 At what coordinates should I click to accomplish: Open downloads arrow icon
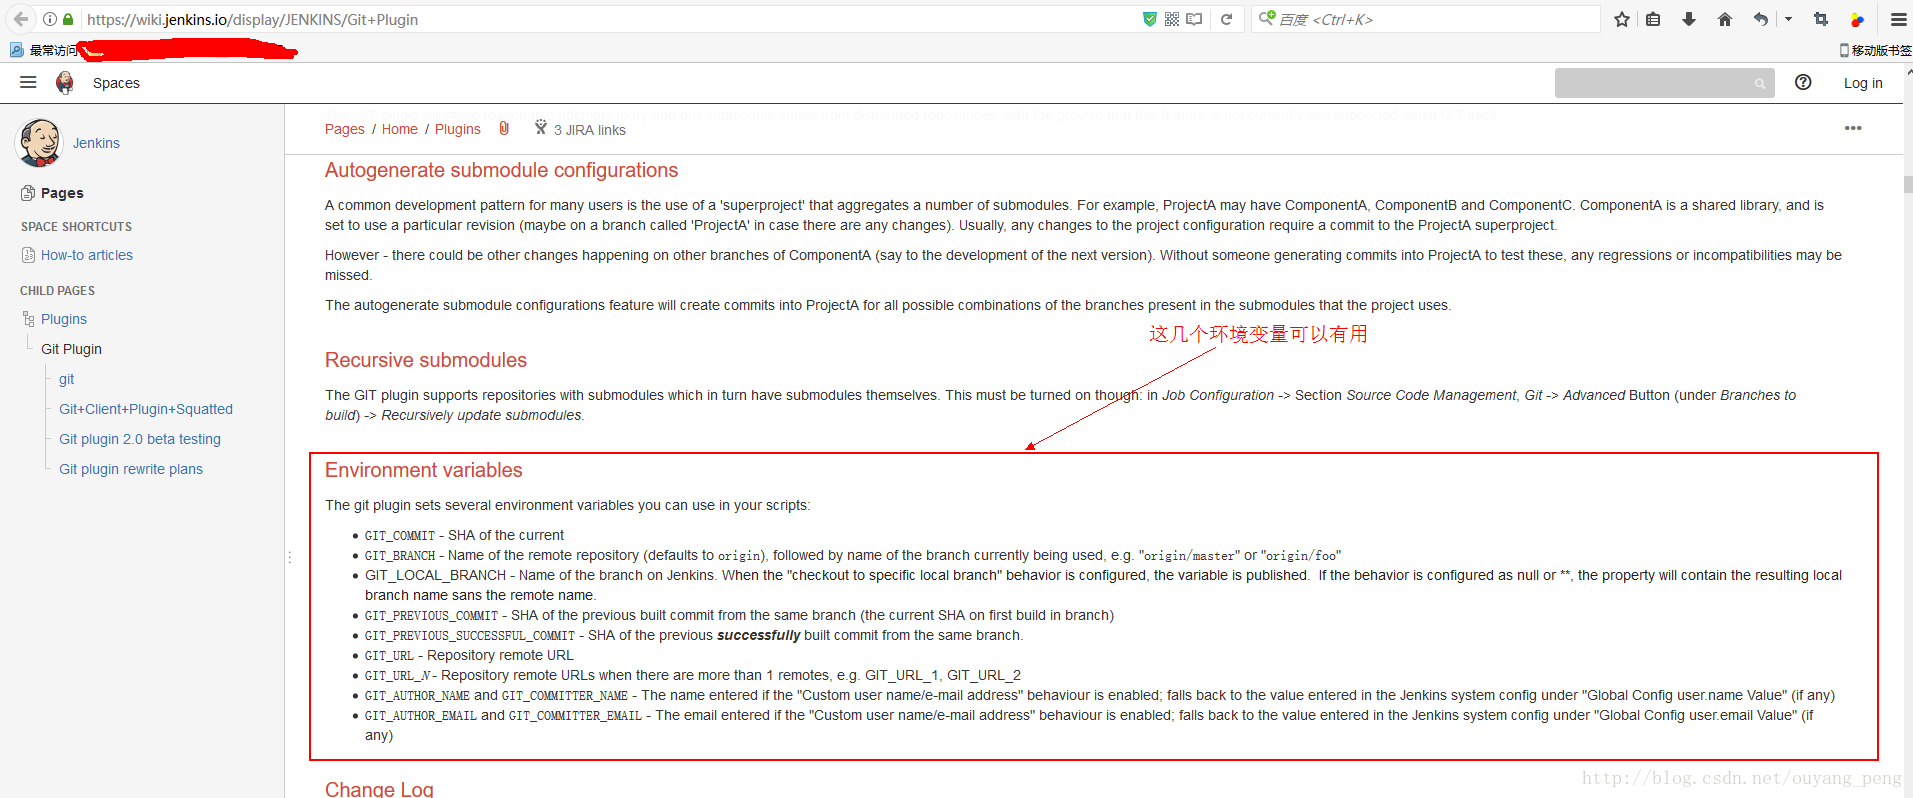tap(1689, 19)
